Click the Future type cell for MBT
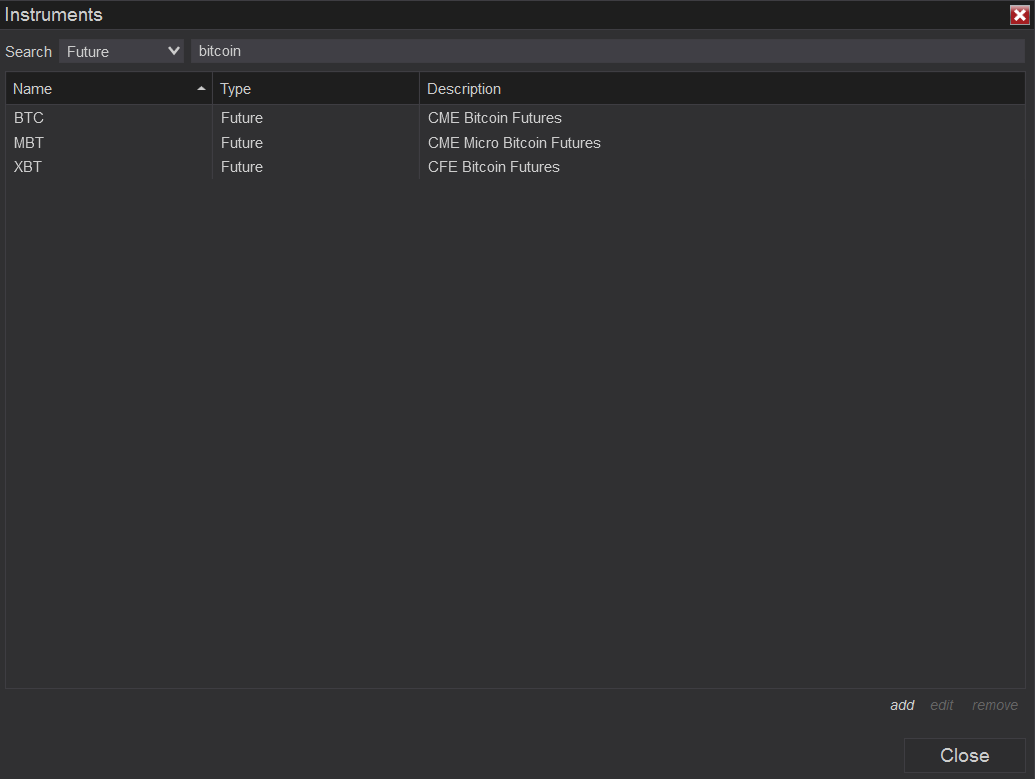 coord(242,143)
